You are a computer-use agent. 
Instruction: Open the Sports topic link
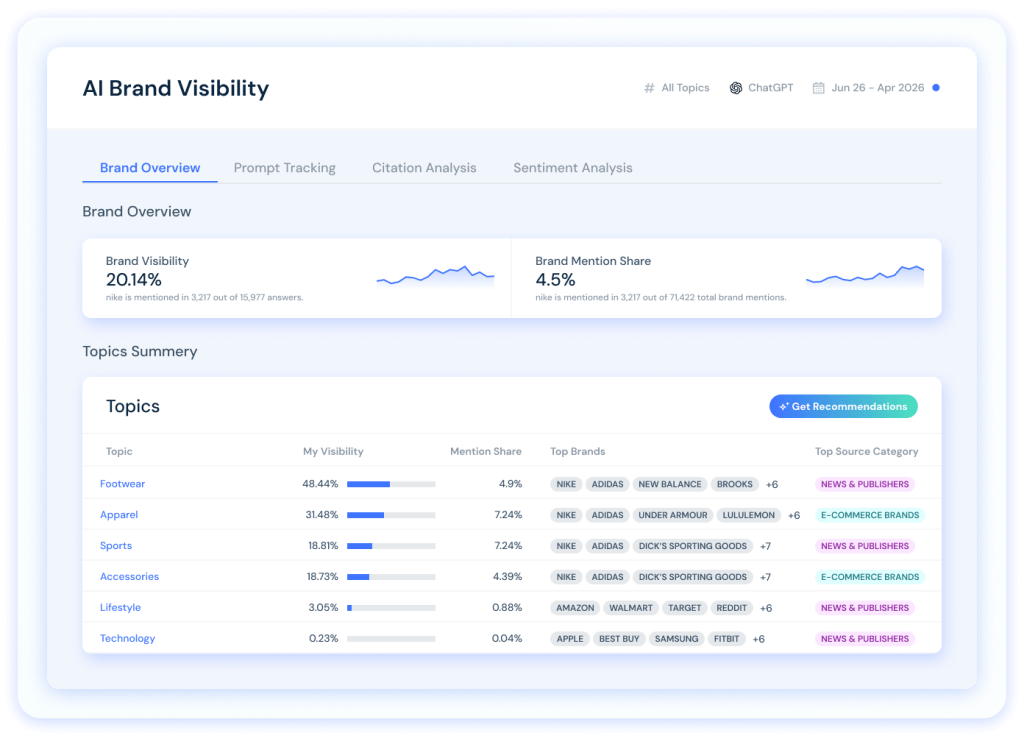[x=116, y=545]
